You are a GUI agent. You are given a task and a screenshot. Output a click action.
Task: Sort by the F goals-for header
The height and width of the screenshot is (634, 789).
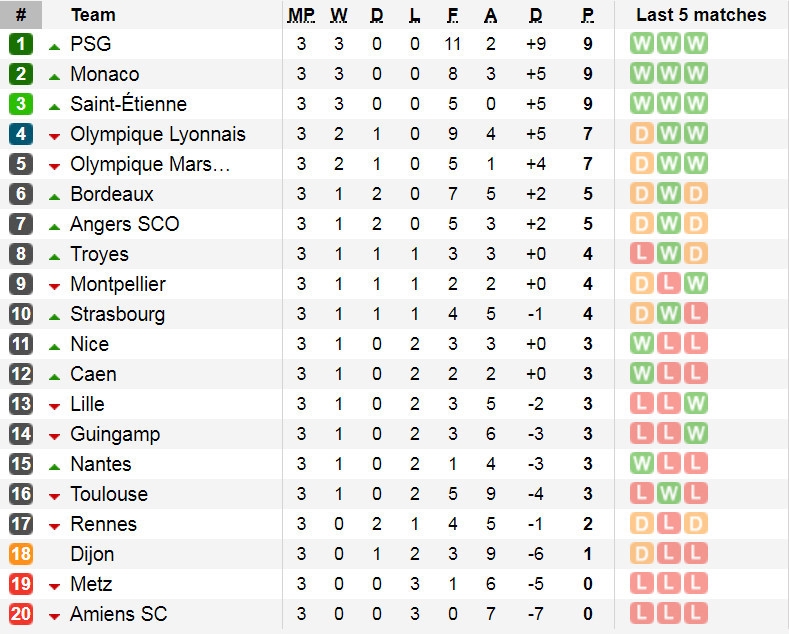pos(452,15)
